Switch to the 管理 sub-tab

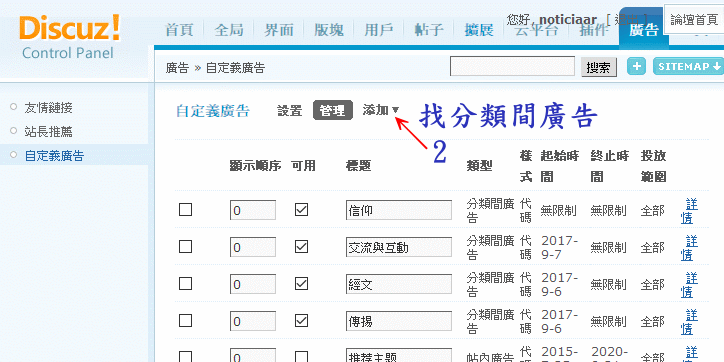point(332,110)
